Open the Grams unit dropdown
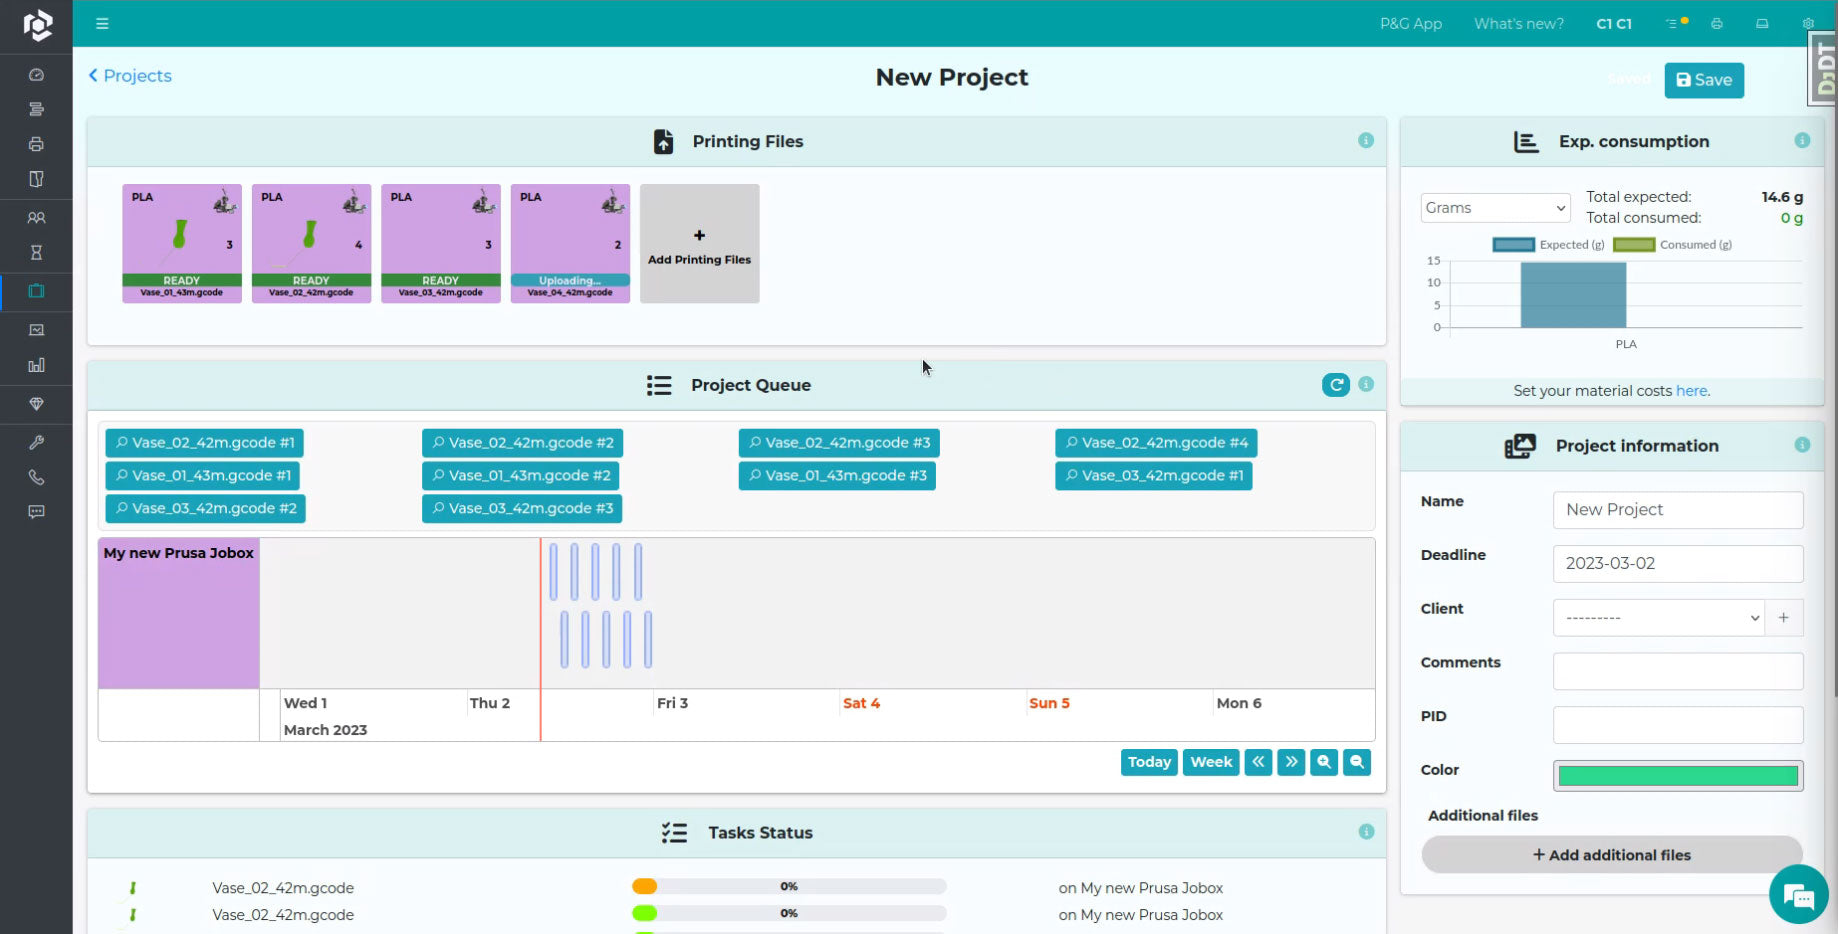 (x=1495, y=208)
